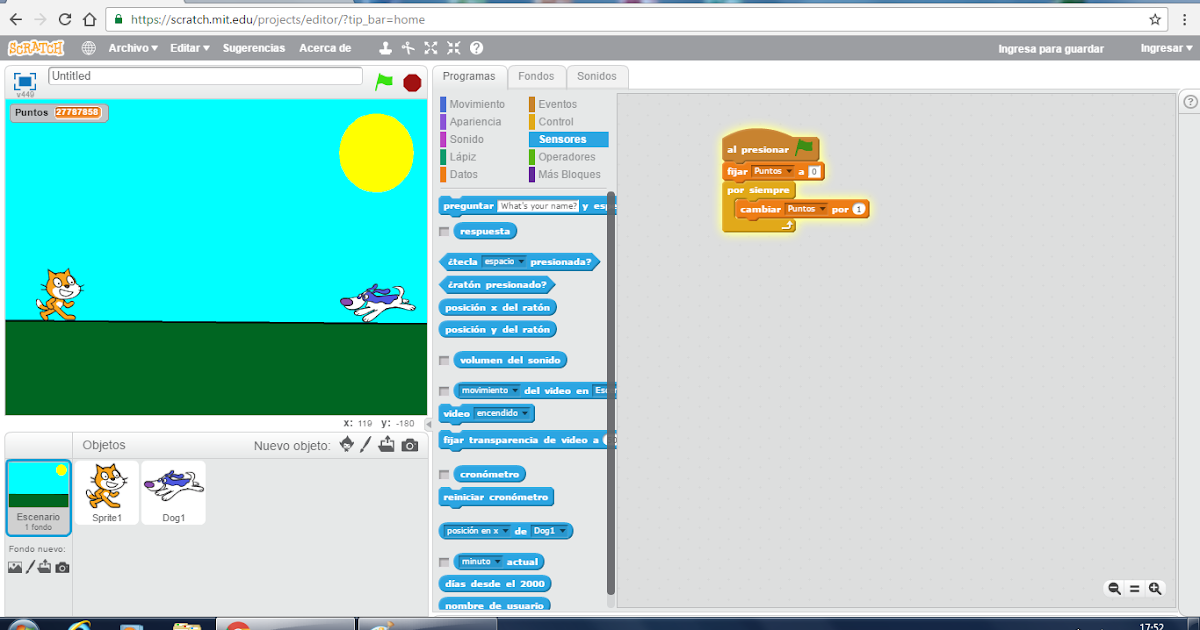Start the project with the green flag
This screenshot has height=630, width=1200.
point(383,81)
